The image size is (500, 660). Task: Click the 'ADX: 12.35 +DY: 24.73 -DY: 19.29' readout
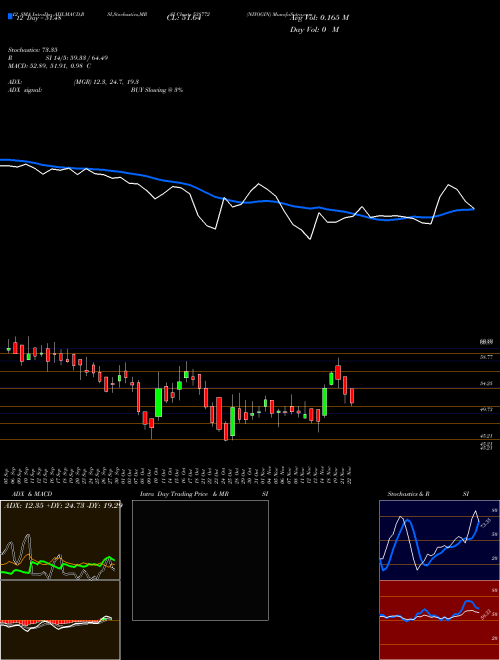(63, 505)
